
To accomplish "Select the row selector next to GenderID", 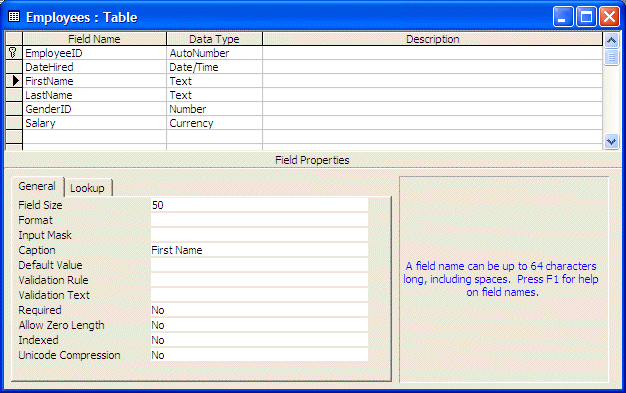I will coord(14,109).
